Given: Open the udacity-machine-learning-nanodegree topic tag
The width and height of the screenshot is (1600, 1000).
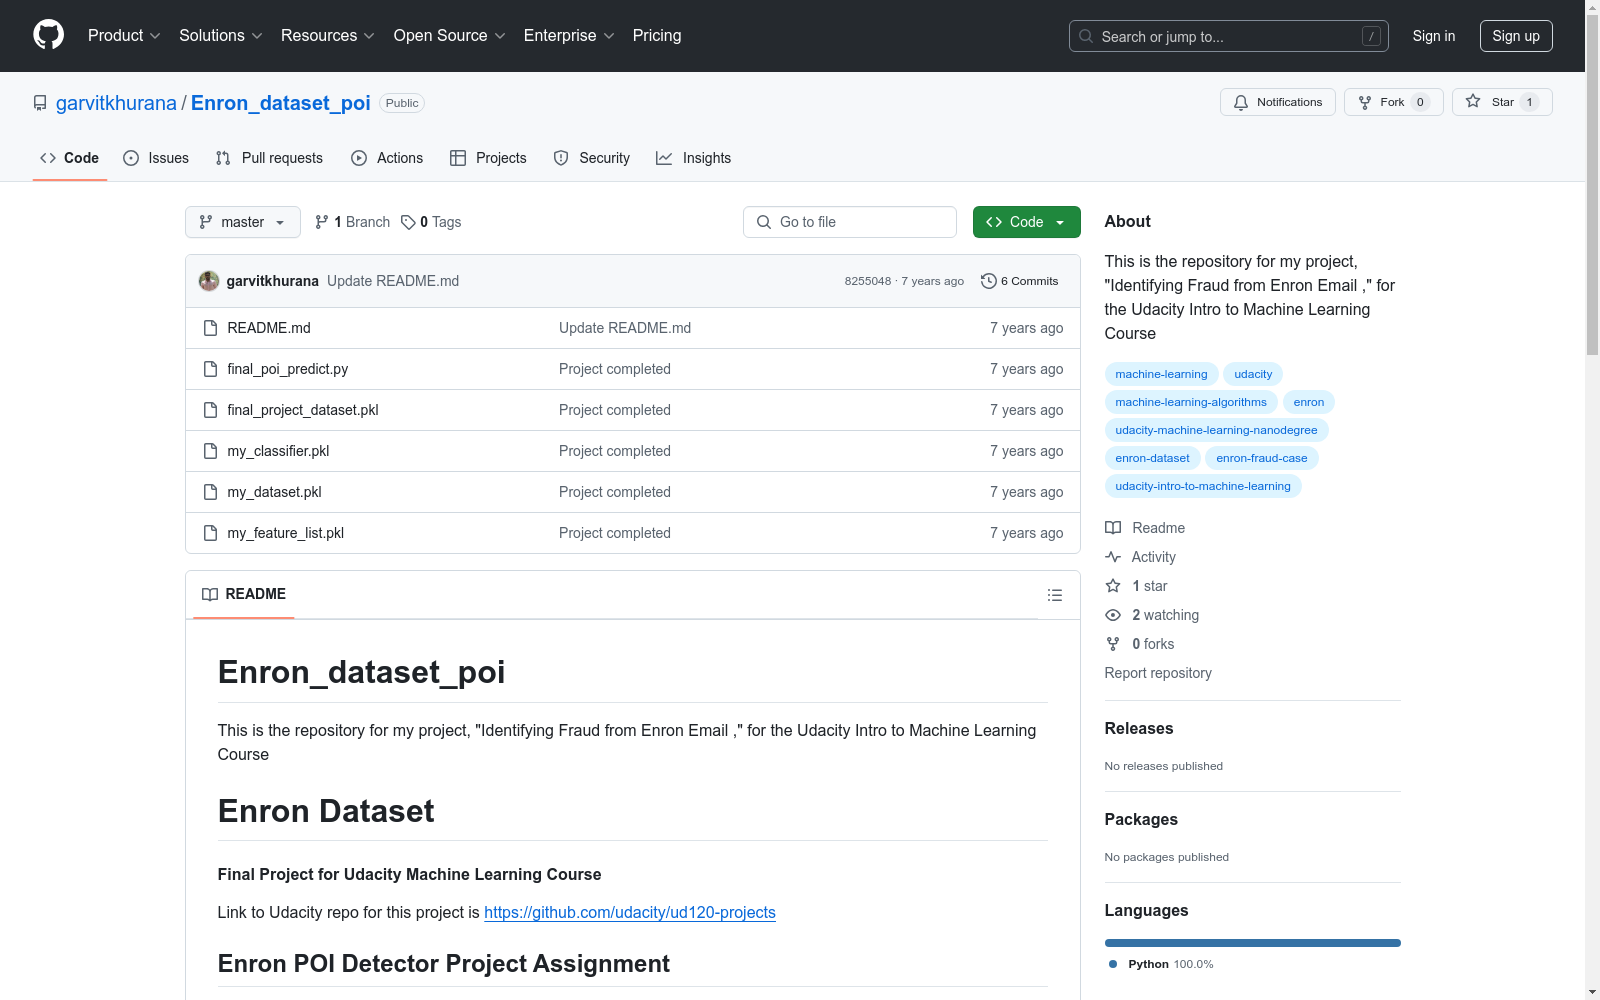Looking at the screenshot, I should [x=1217, y=430].
